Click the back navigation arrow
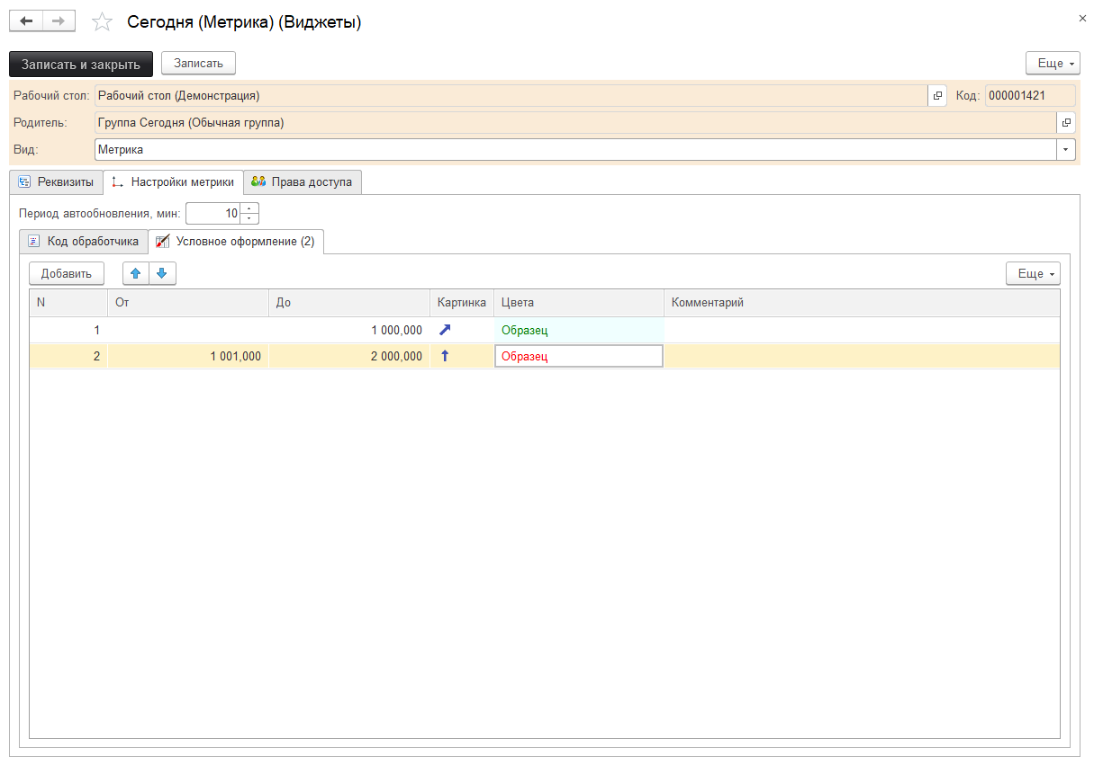This screenshot has width=1093, height=766. point(25,21)
